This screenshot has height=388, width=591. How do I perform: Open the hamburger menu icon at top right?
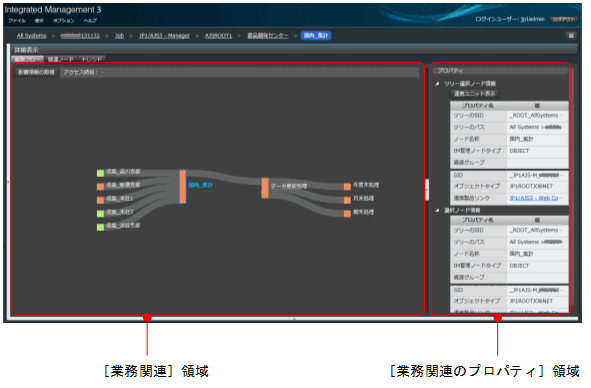point(571,36)
